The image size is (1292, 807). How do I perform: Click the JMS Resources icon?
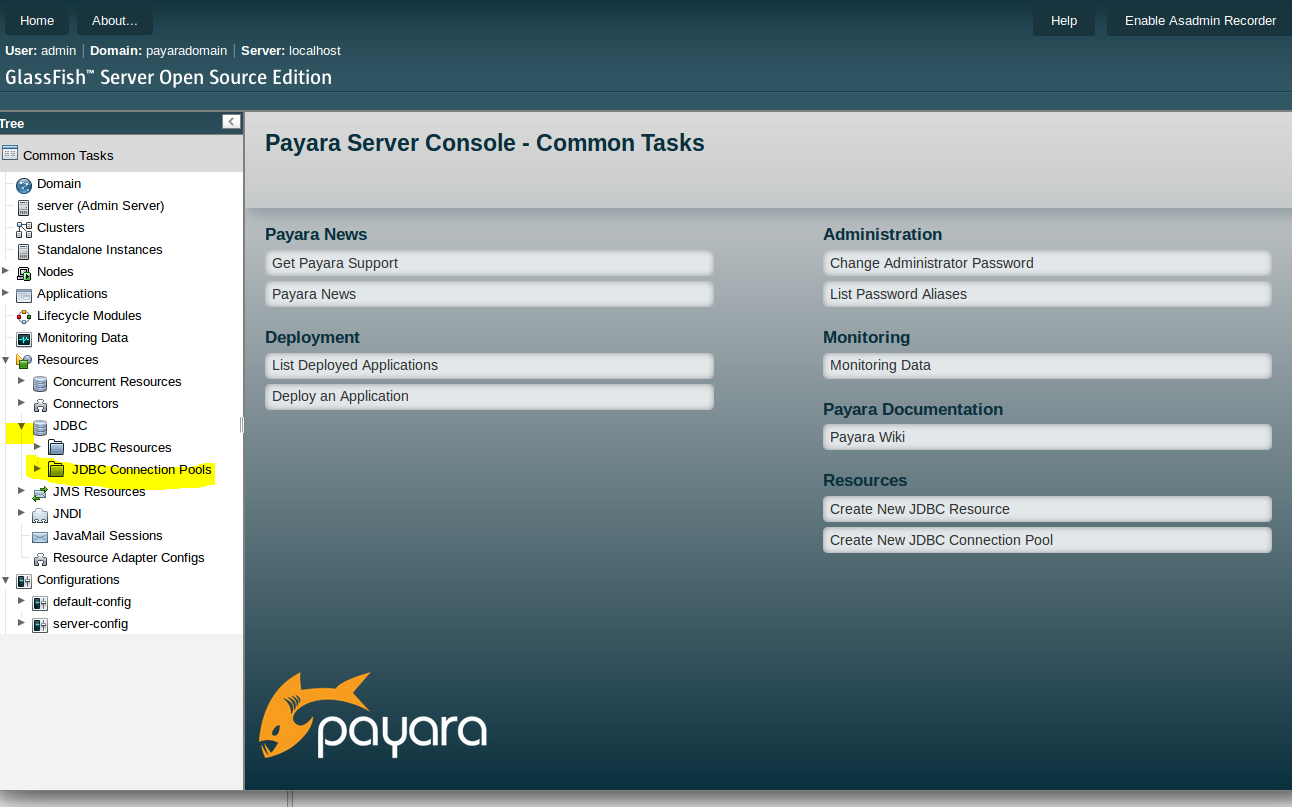click(40, 493)
